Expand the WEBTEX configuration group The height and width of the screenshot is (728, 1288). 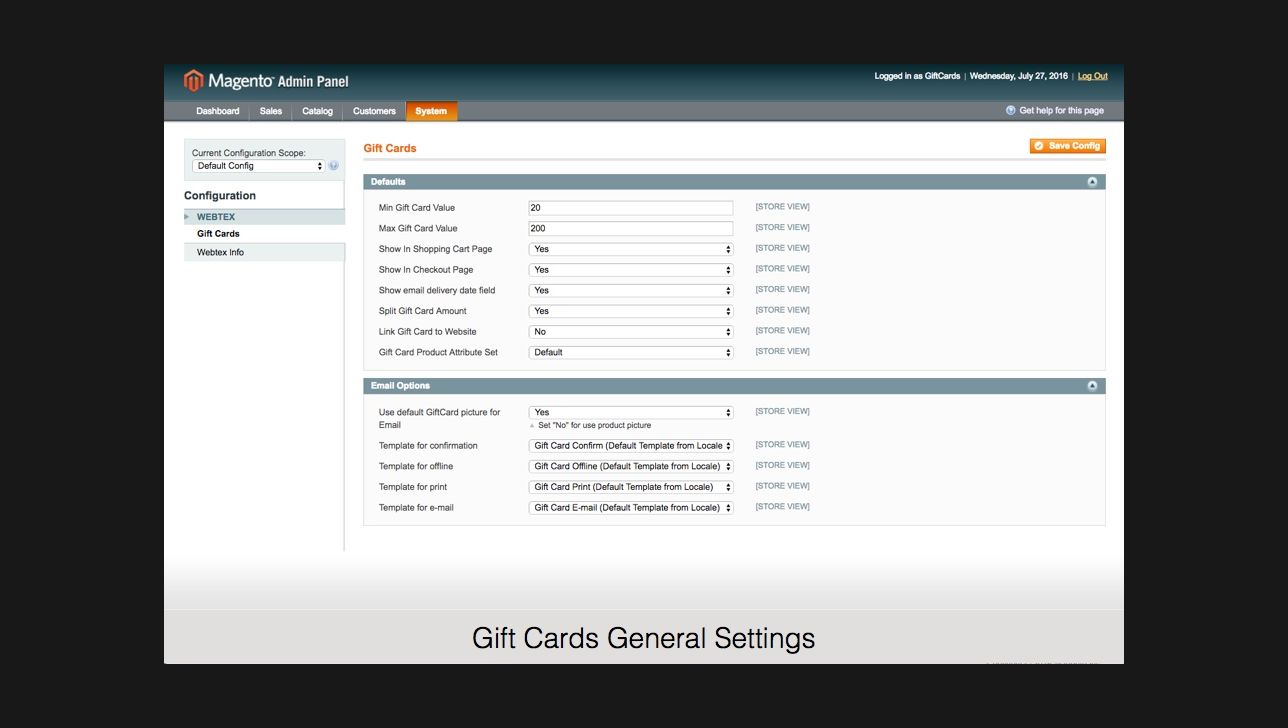215,217
